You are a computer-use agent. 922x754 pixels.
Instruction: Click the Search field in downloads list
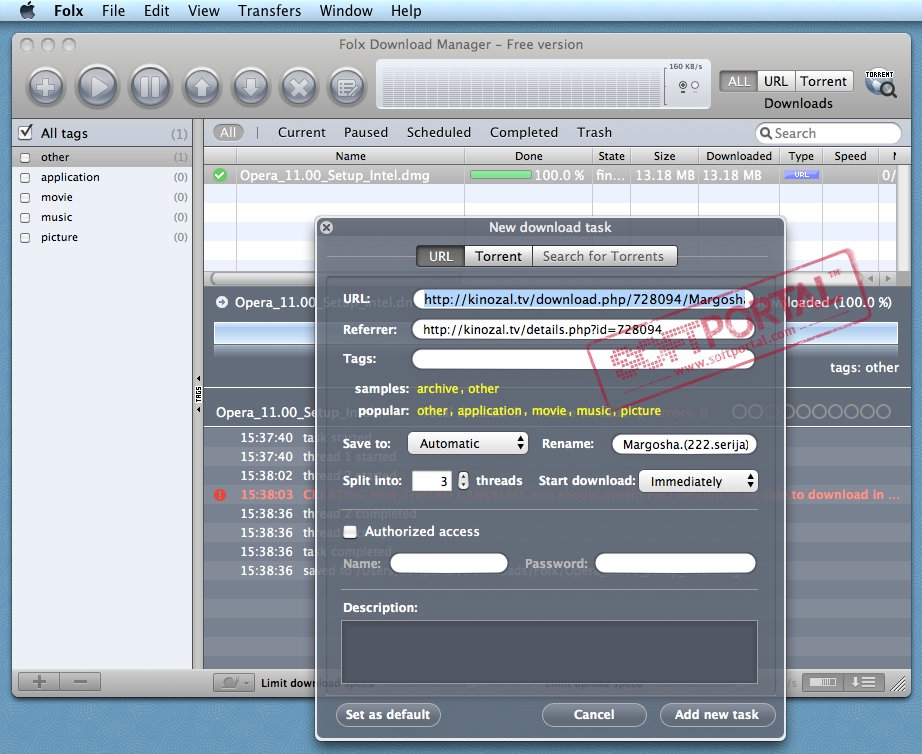pos(828,133)
